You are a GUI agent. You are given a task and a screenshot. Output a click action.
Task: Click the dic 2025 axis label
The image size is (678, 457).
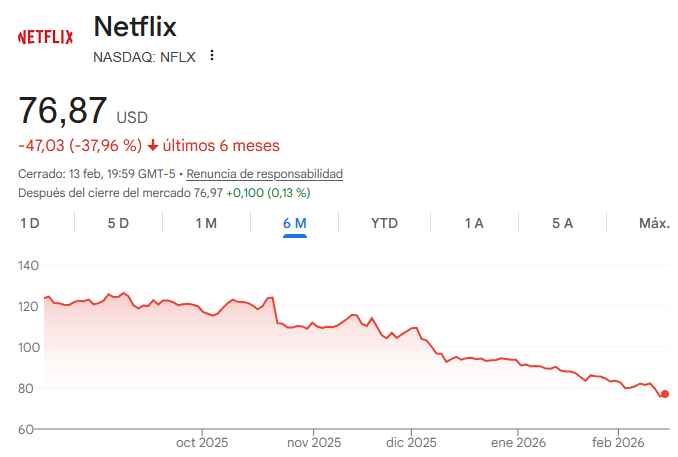[411, 442]
